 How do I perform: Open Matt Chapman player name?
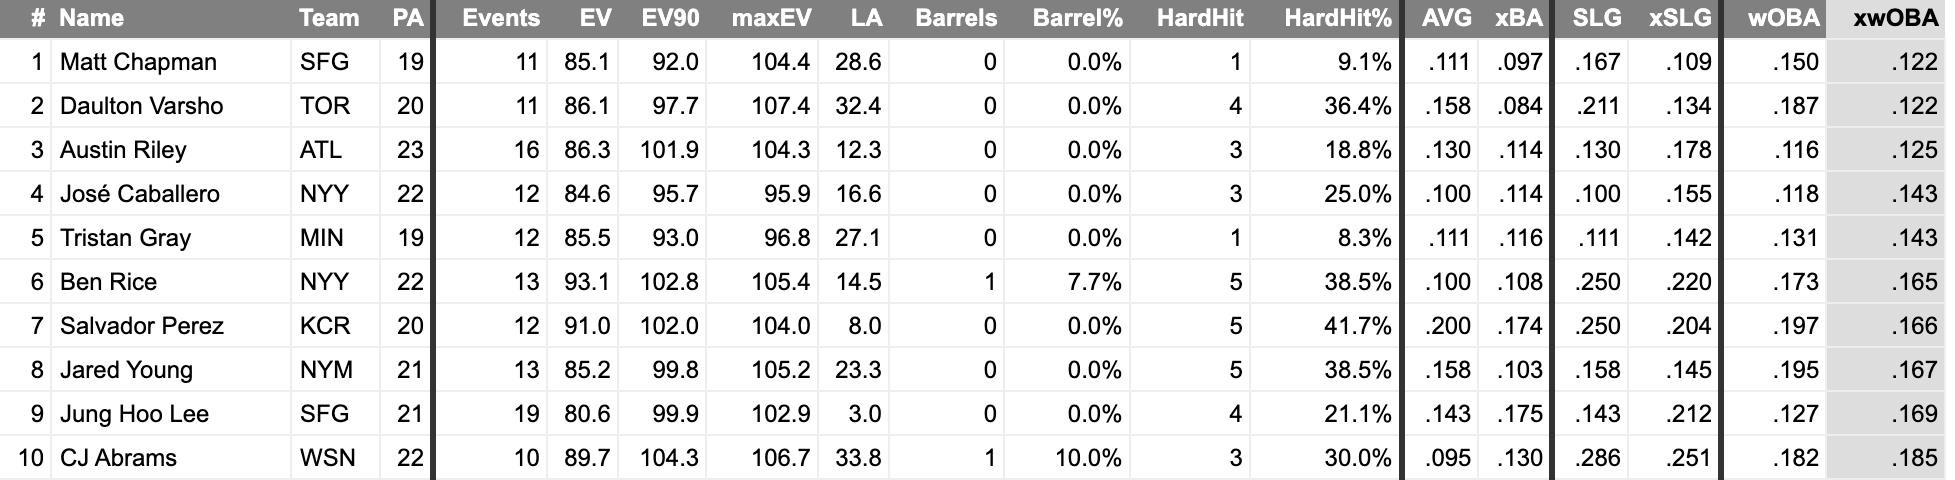138,62
